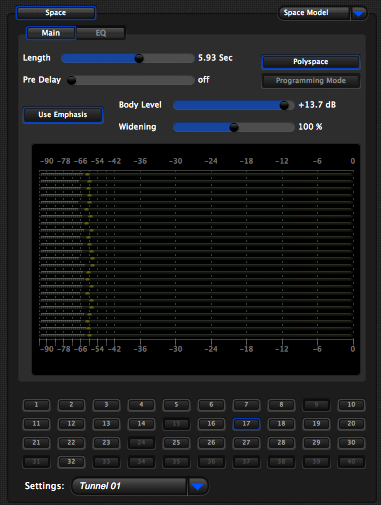Viewport: 381px width, 505px height.
Task: Select preset slot 29
Action: click(316, 443)
